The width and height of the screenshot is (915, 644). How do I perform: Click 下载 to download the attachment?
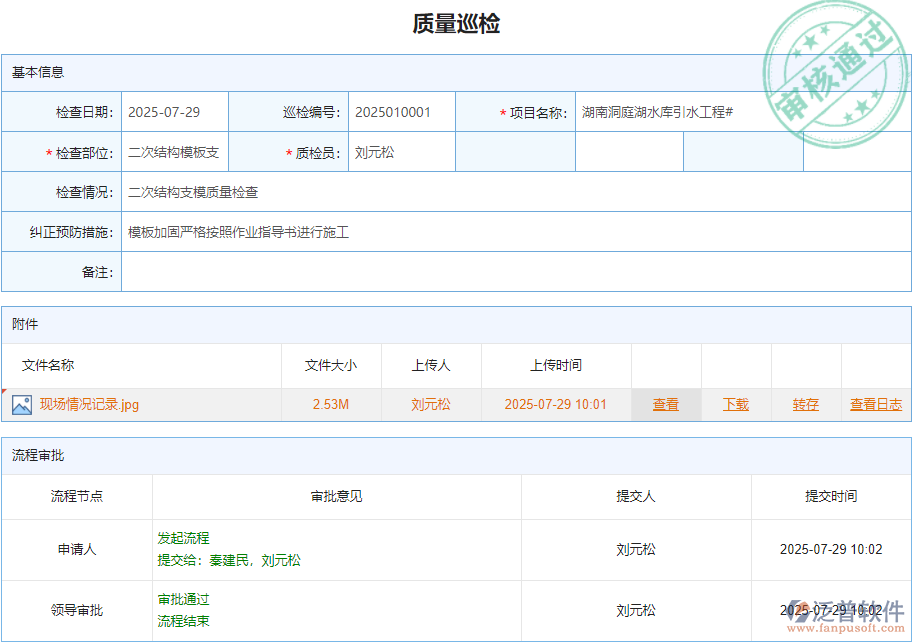737,404
